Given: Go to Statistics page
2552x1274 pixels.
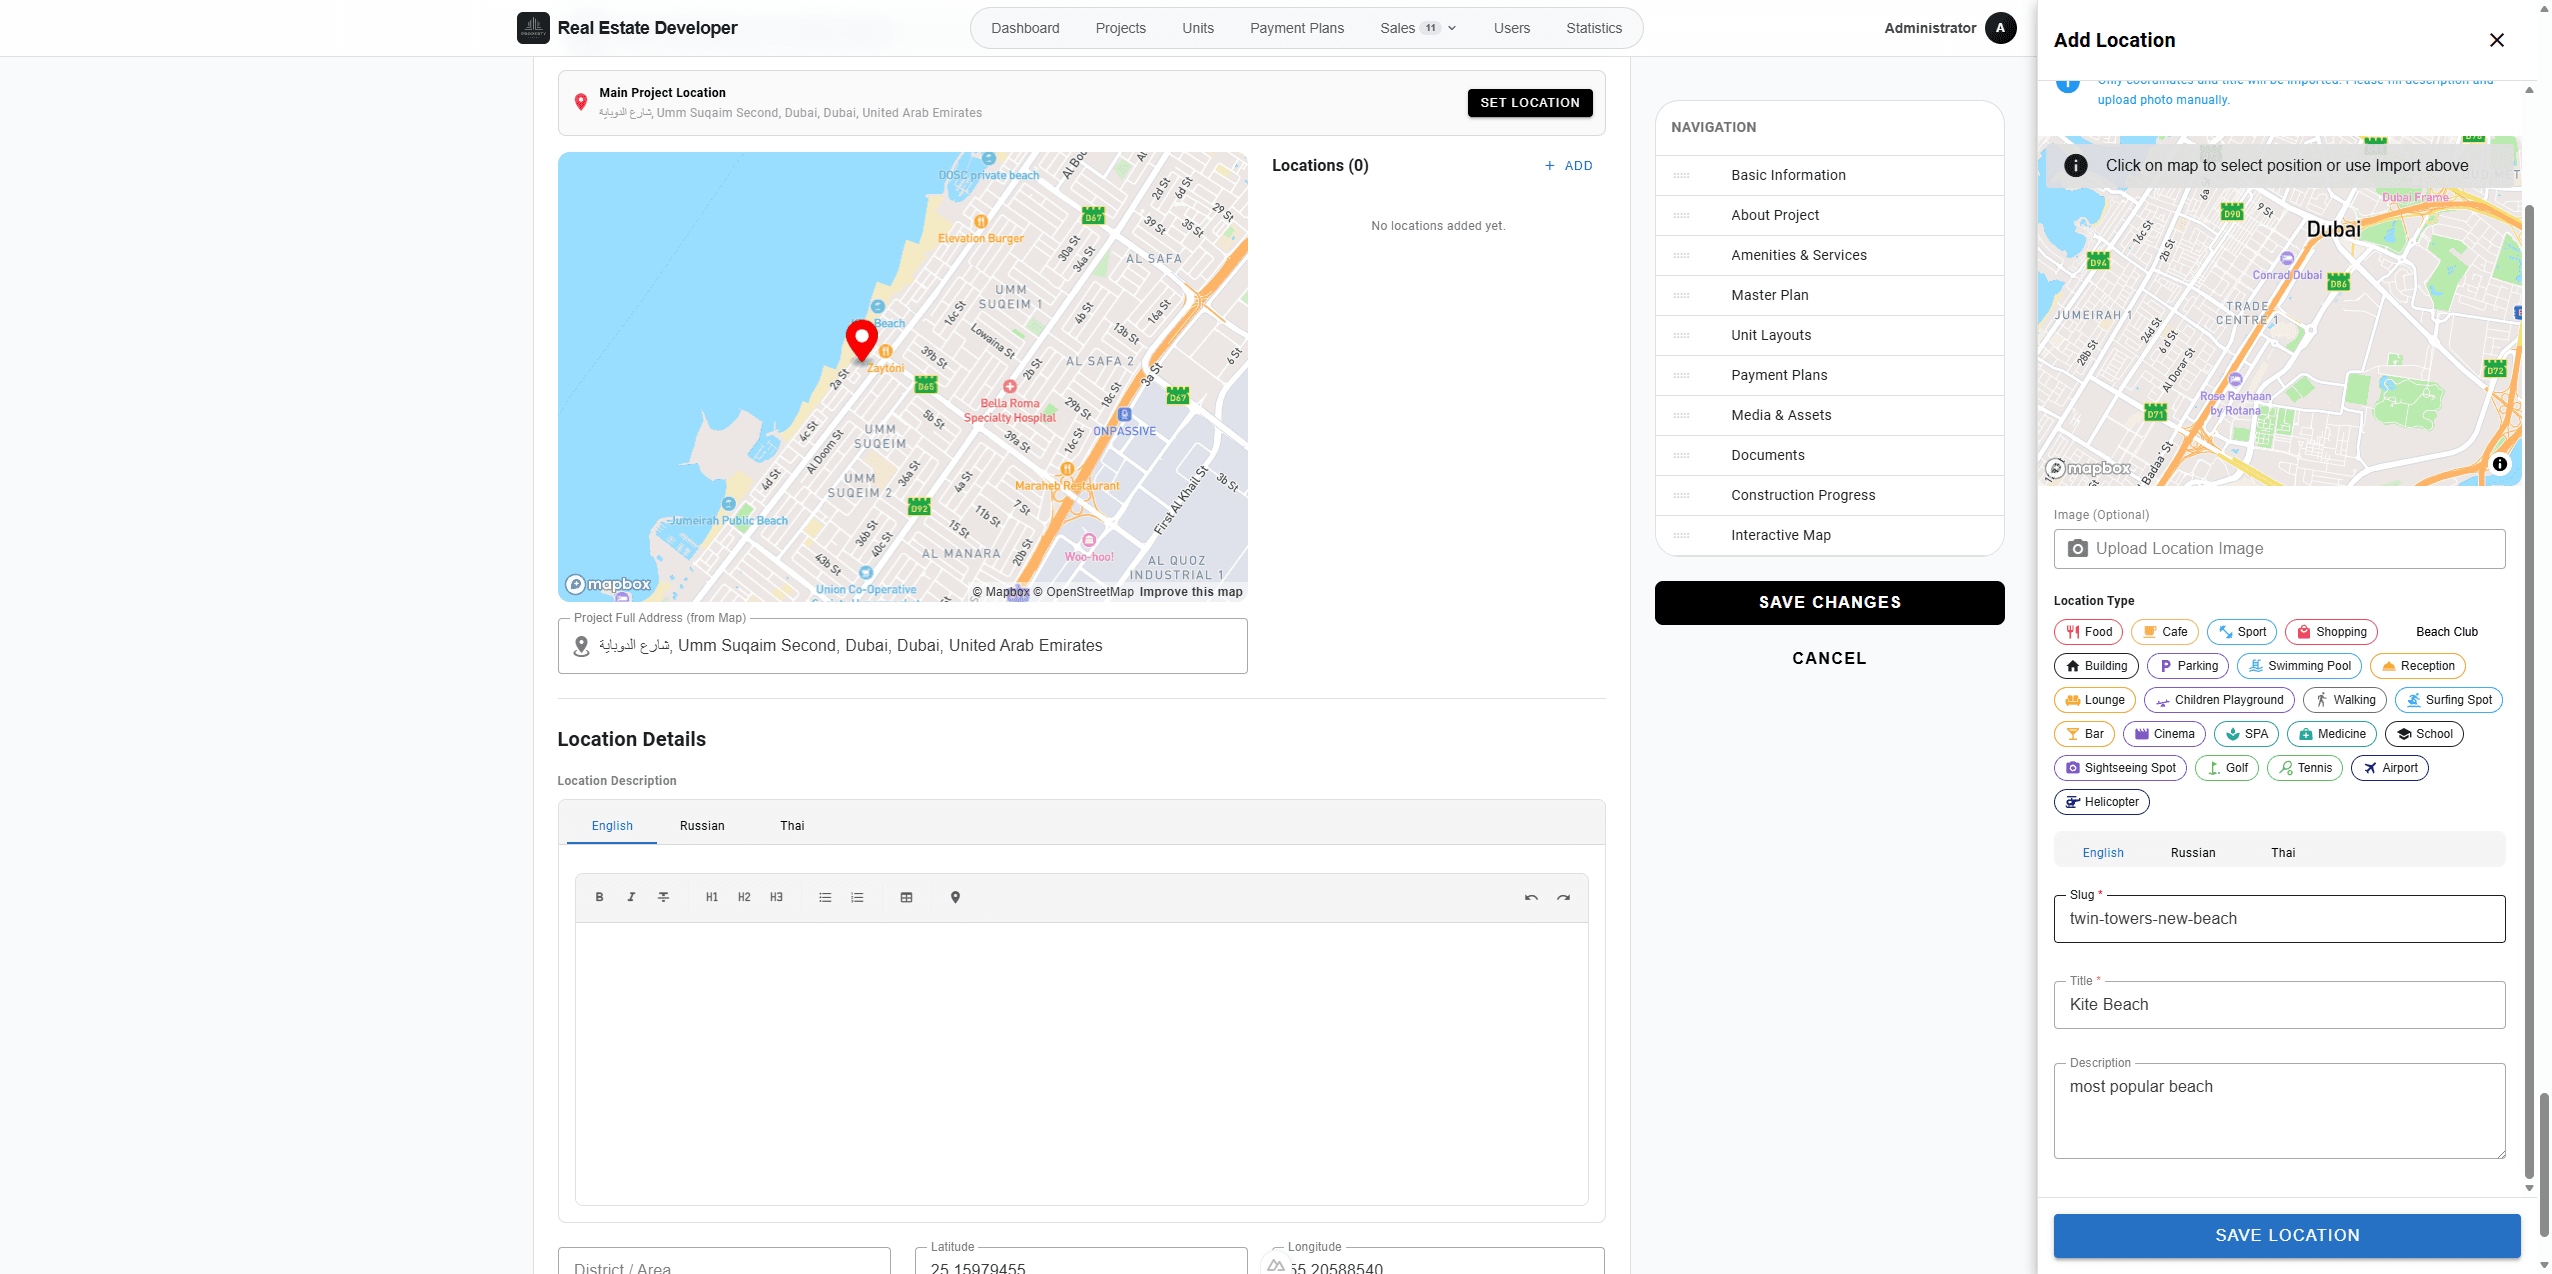Looking at the screenshot, I should [1593, 28].
